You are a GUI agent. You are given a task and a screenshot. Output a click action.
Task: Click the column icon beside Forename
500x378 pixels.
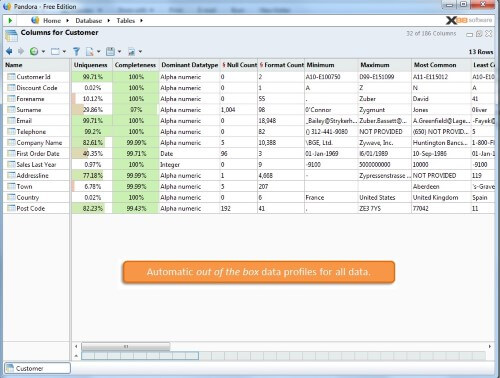(x=11, y=99)
